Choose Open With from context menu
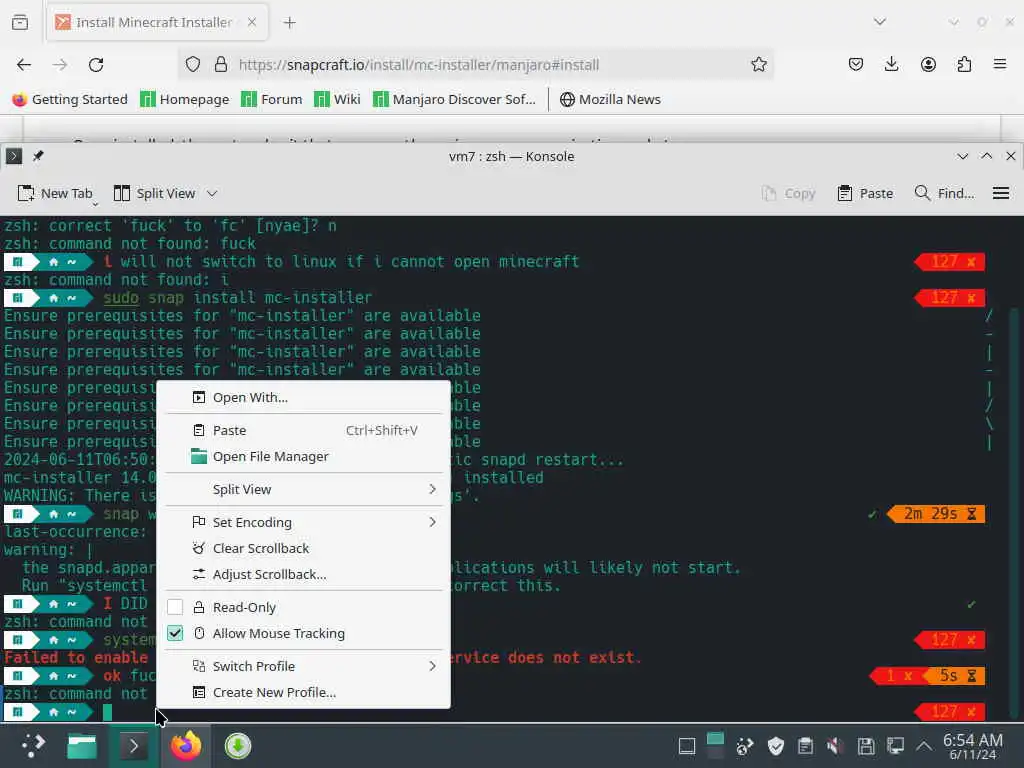The height and width of the screenshot is (768, 1024). point(304,397)
